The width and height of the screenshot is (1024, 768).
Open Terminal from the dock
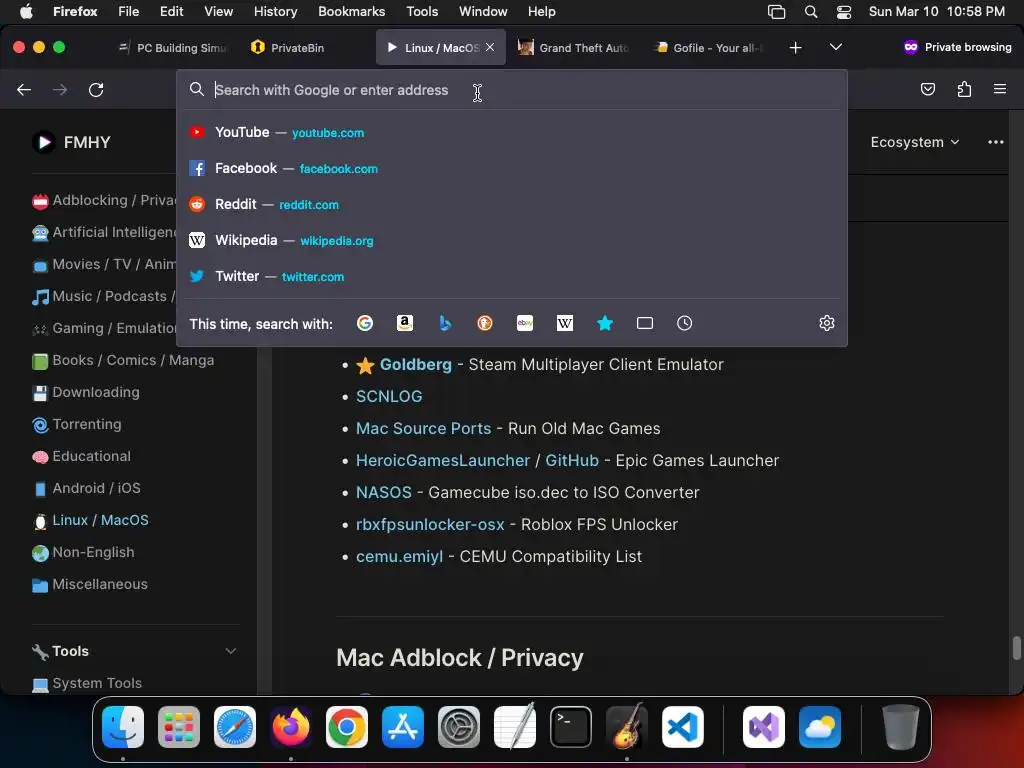(x=571, y=727)
